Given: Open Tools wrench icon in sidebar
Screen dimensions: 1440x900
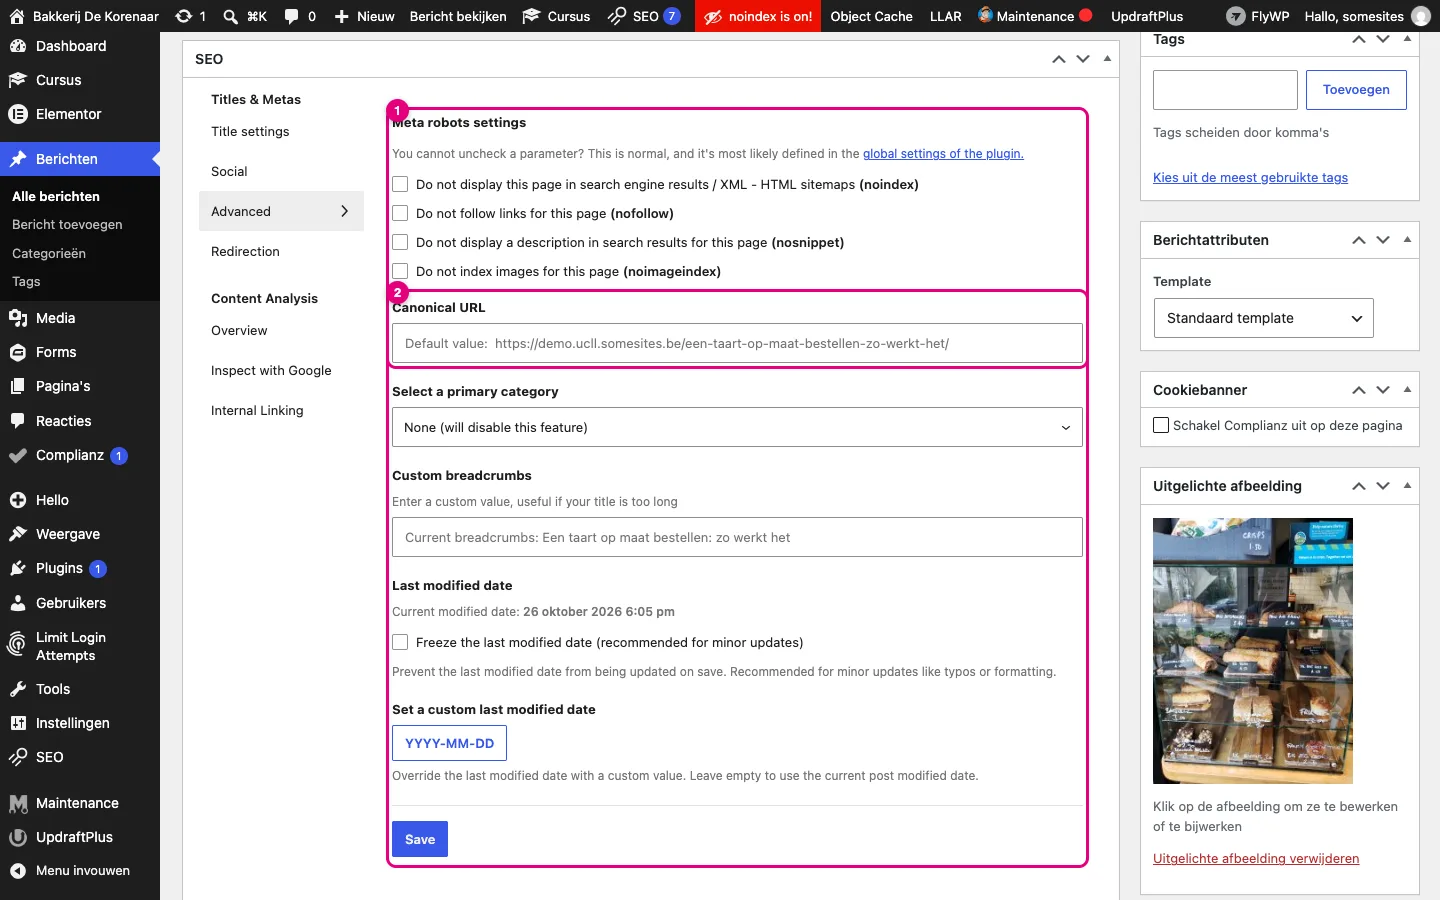Looking at the screenshot, I should click(17, 689).
